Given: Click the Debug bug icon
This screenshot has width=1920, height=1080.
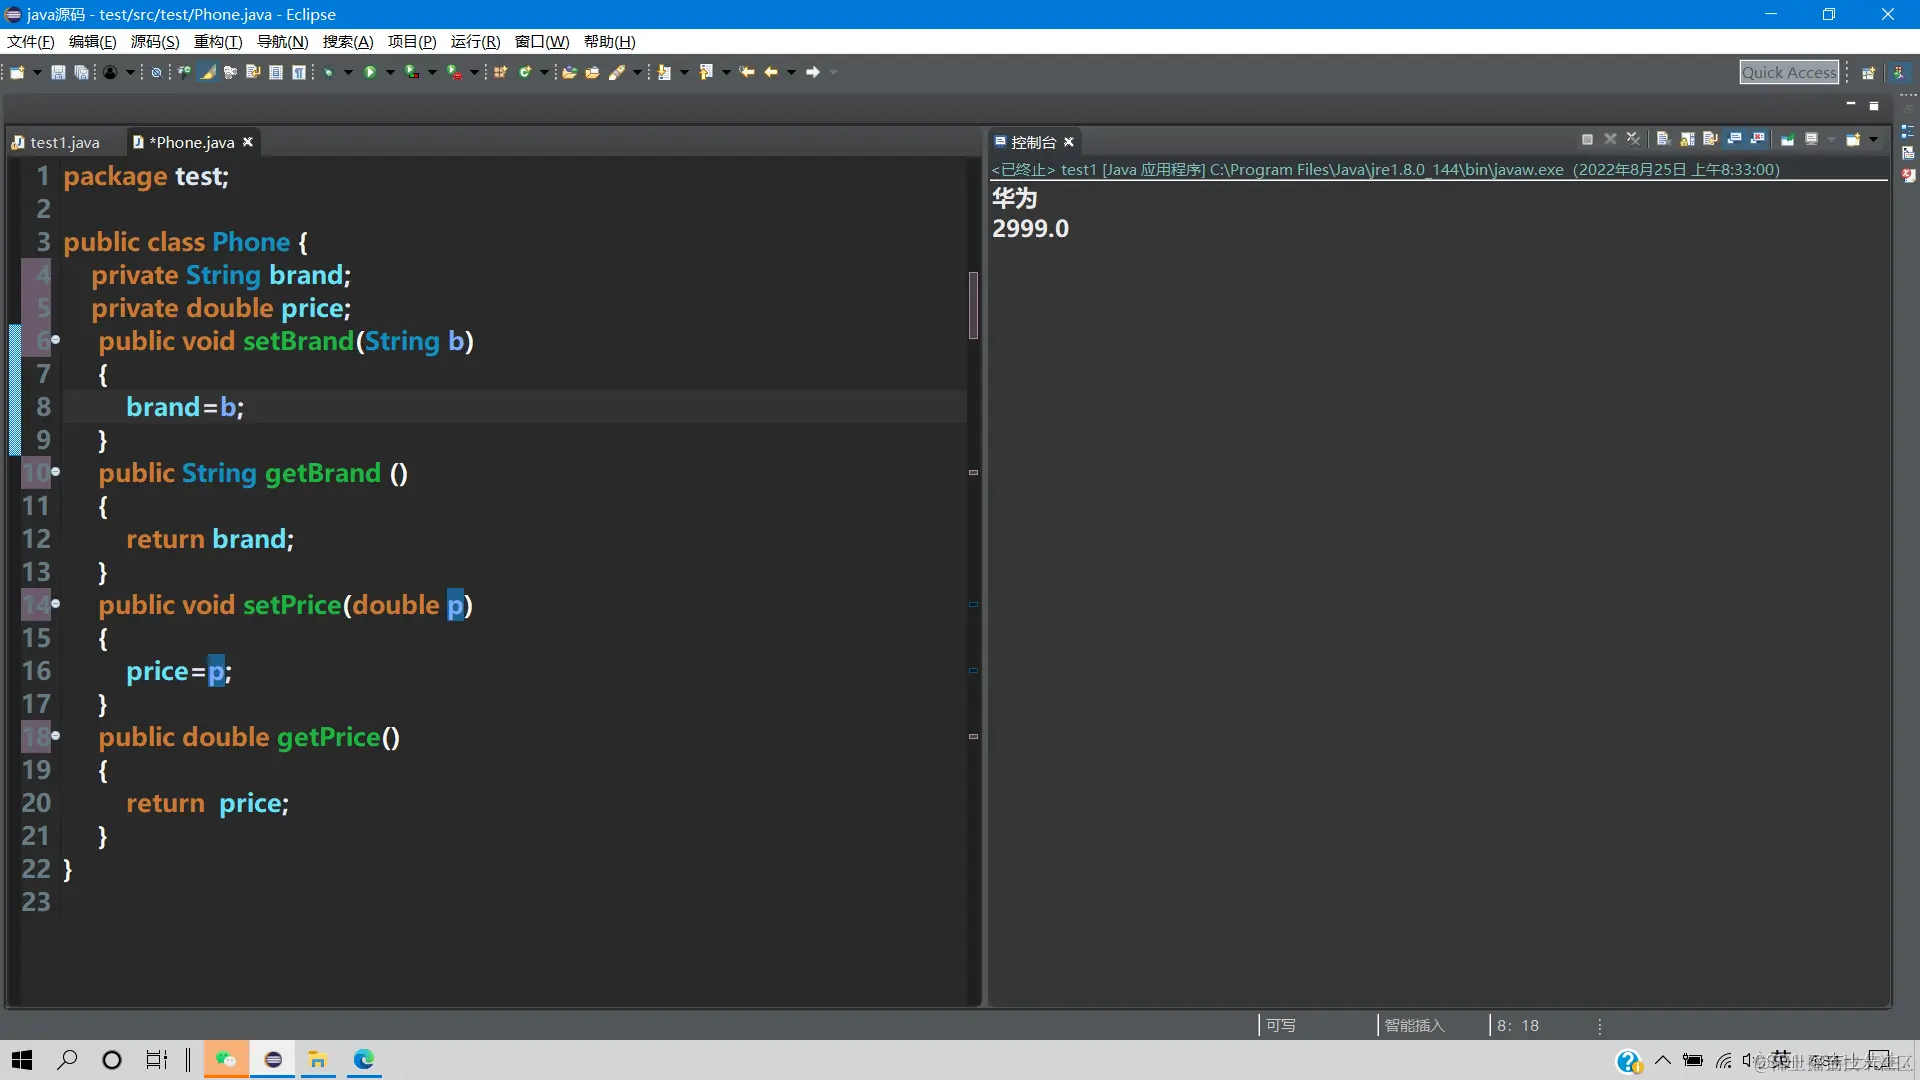Looking at the screenshot, I should [x=328, y=72].
